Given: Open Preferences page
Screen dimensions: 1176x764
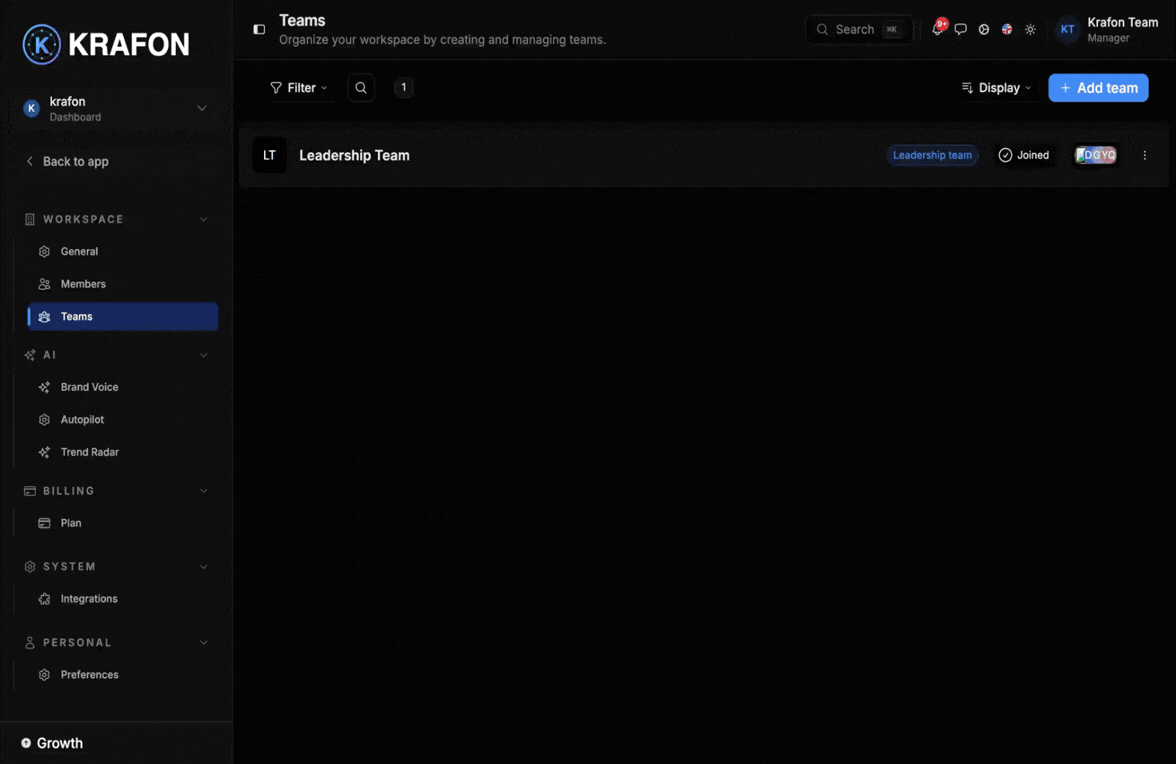Looking at the screenshot, I should (123, 675).
